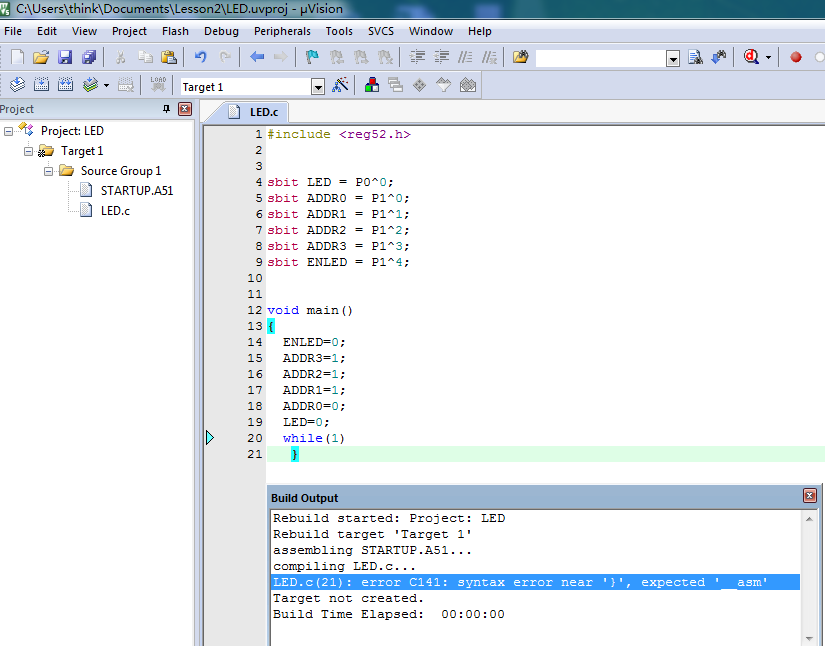This screenshot has width=825, height=646.
Task: Click the Incremental Find icon
Action: coord(719,57)
